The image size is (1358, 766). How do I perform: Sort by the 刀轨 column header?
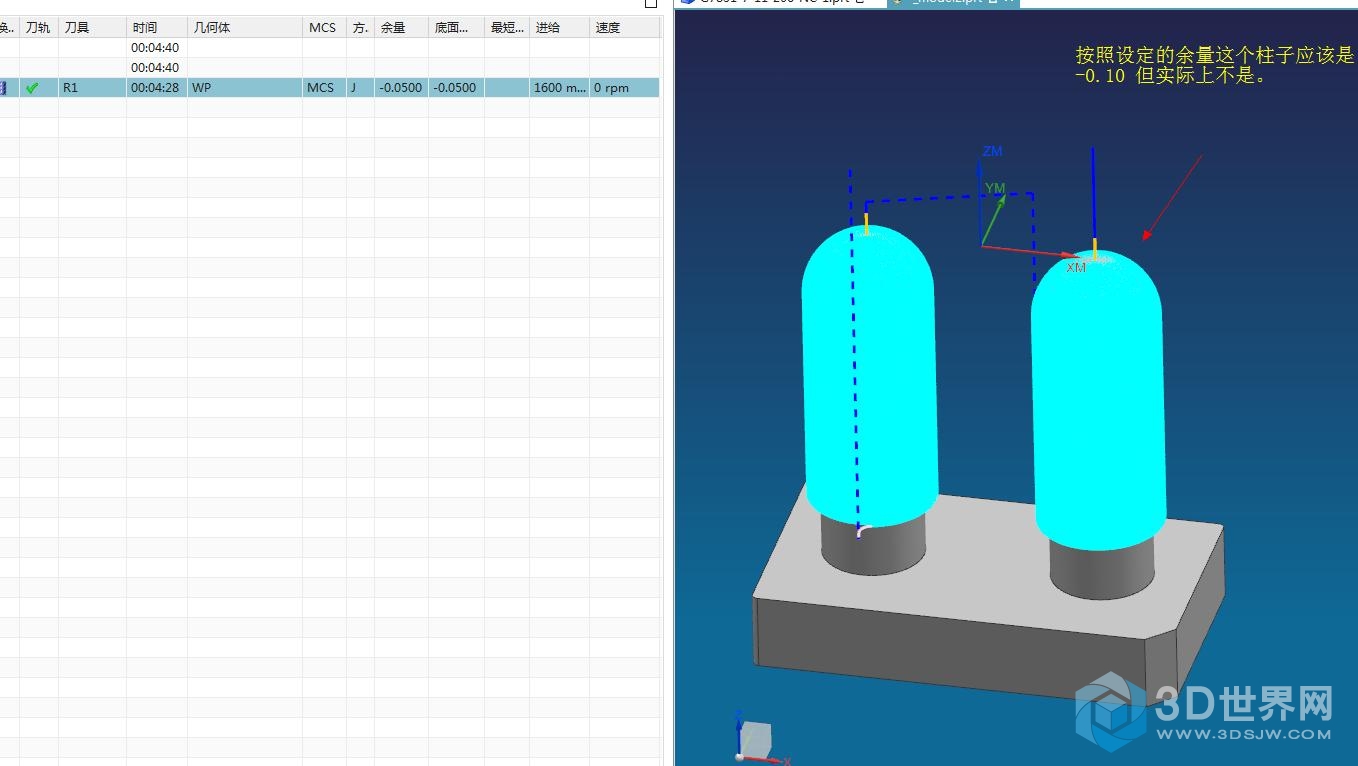(x=38, y=28)
